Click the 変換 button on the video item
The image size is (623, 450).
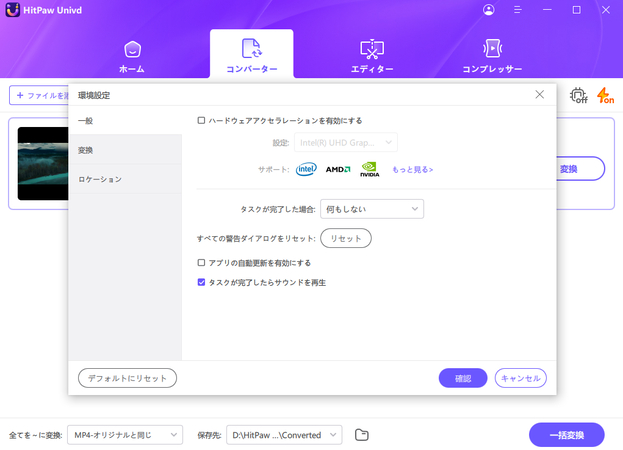(580, 169)
